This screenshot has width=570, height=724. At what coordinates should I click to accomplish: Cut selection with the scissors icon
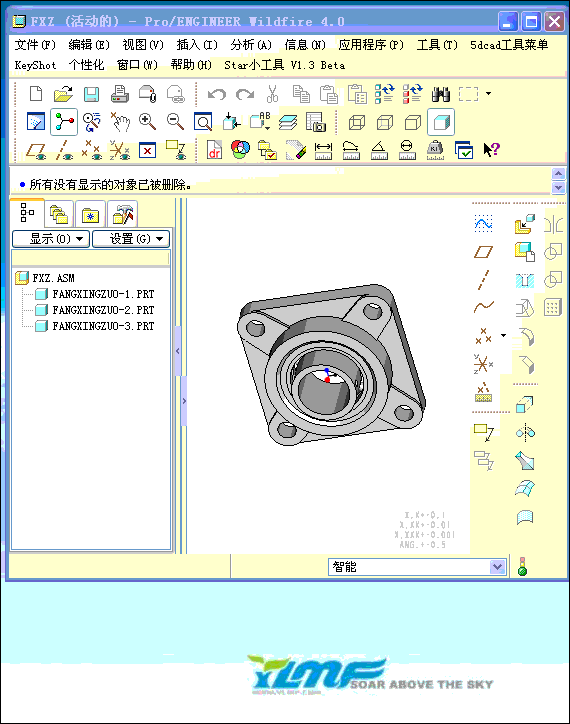[x=273, y=94]
